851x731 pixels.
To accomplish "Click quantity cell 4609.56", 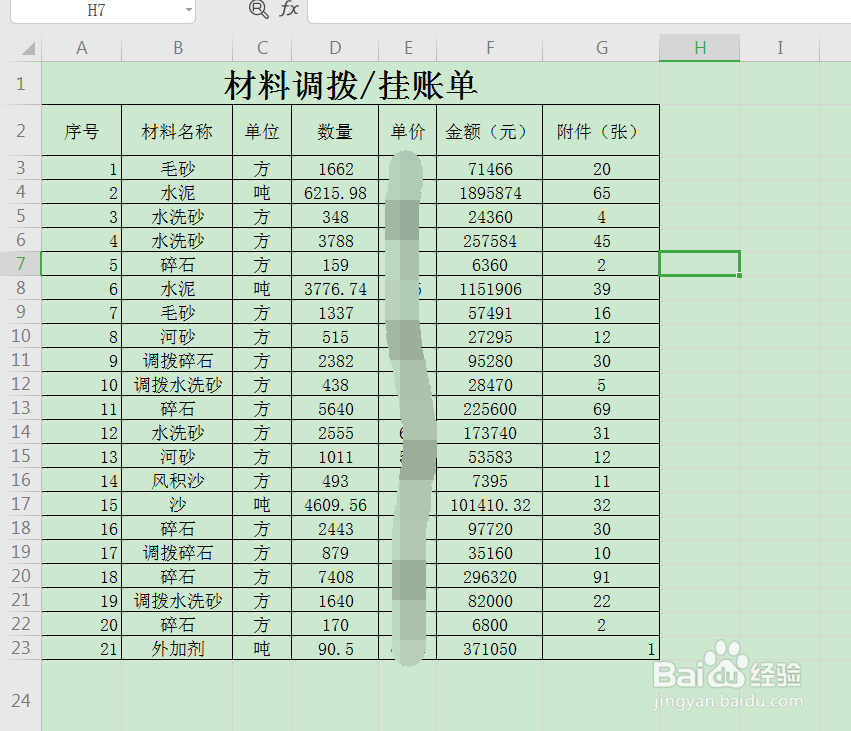I will click(335, 505).
